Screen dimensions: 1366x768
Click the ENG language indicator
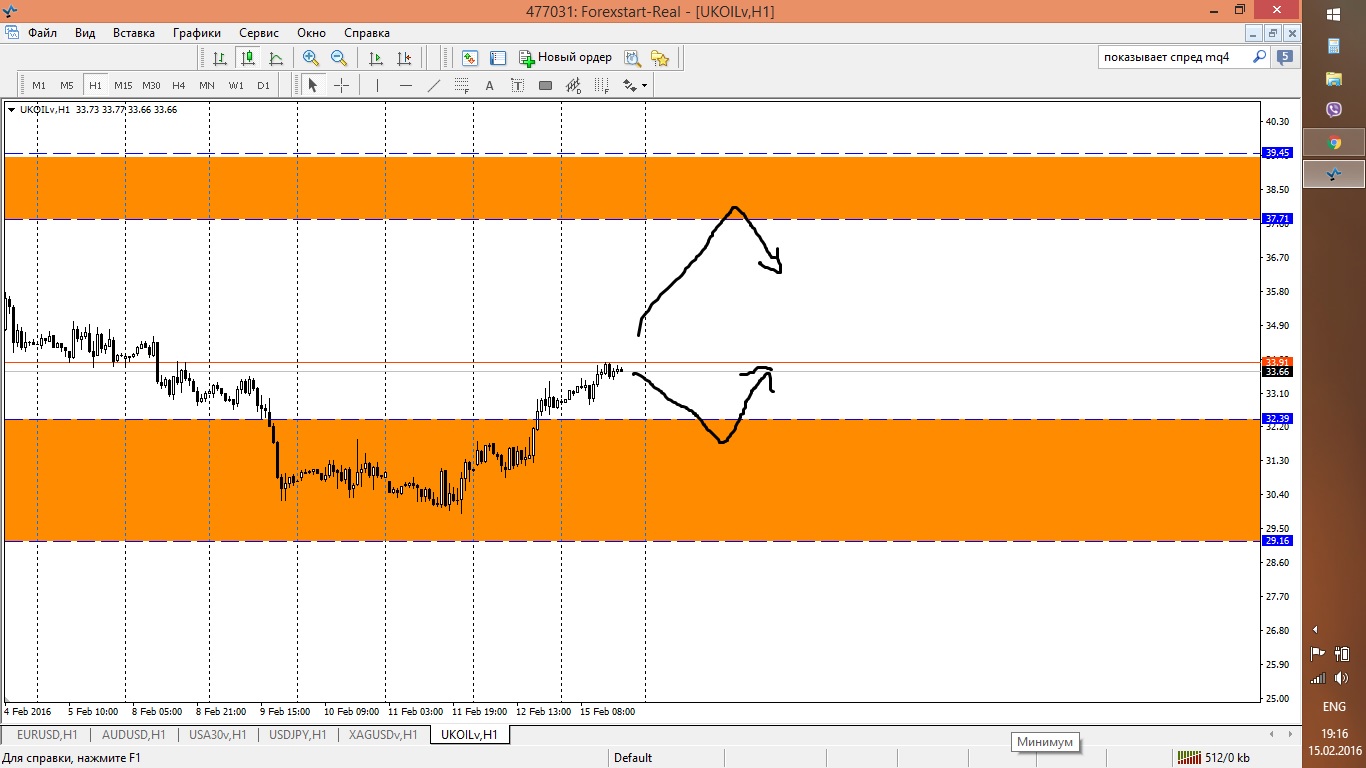point(1334,707)
